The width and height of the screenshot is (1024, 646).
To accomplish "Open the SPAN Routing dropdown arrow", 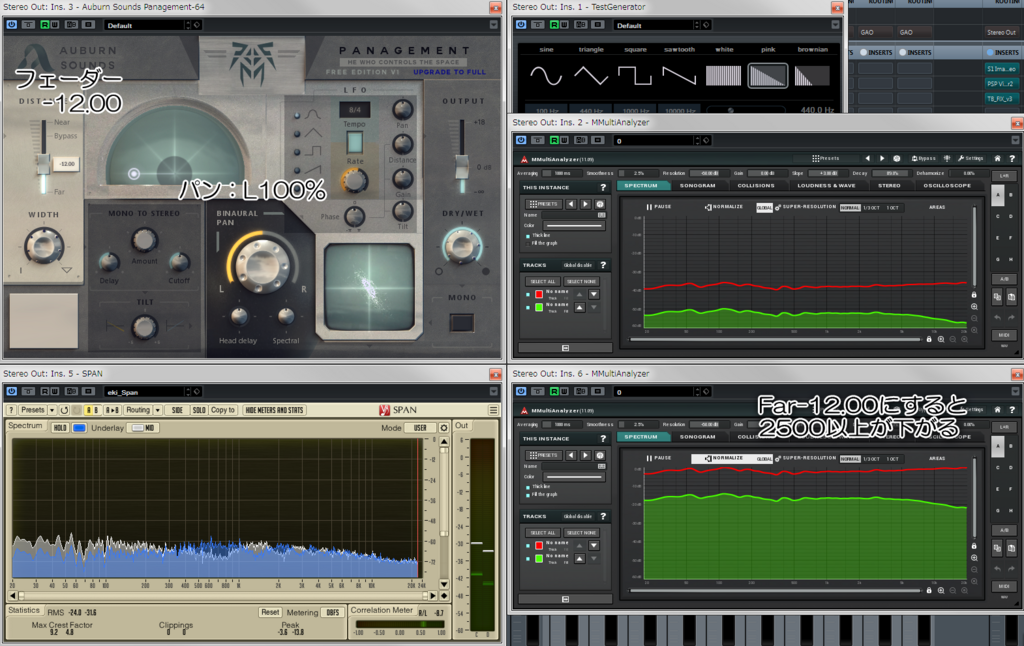I will click(x=157, y=410).
